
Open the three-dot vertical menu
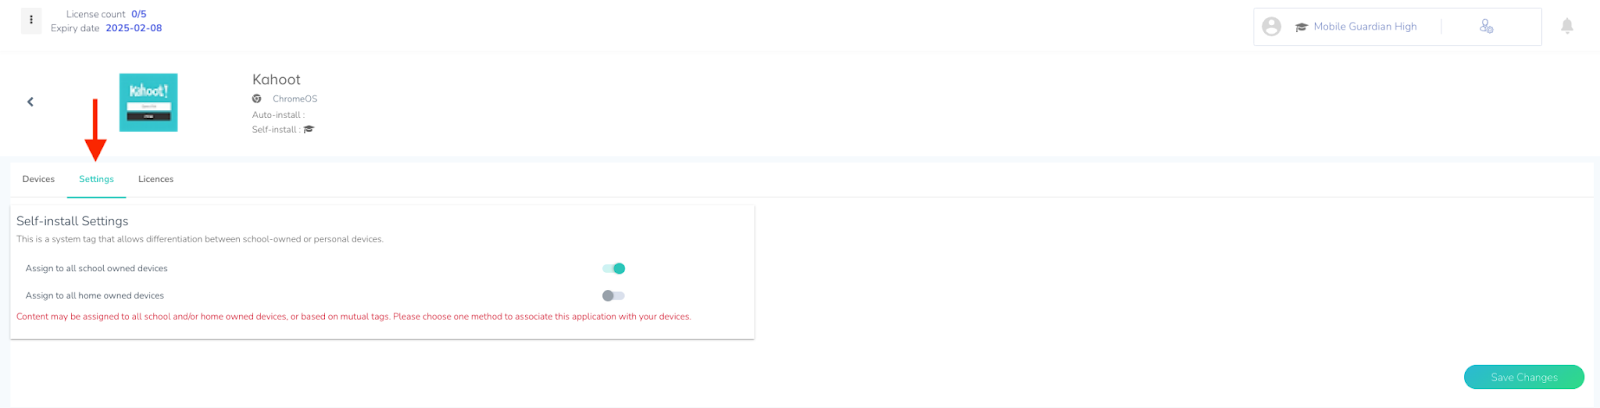point(31,20)
